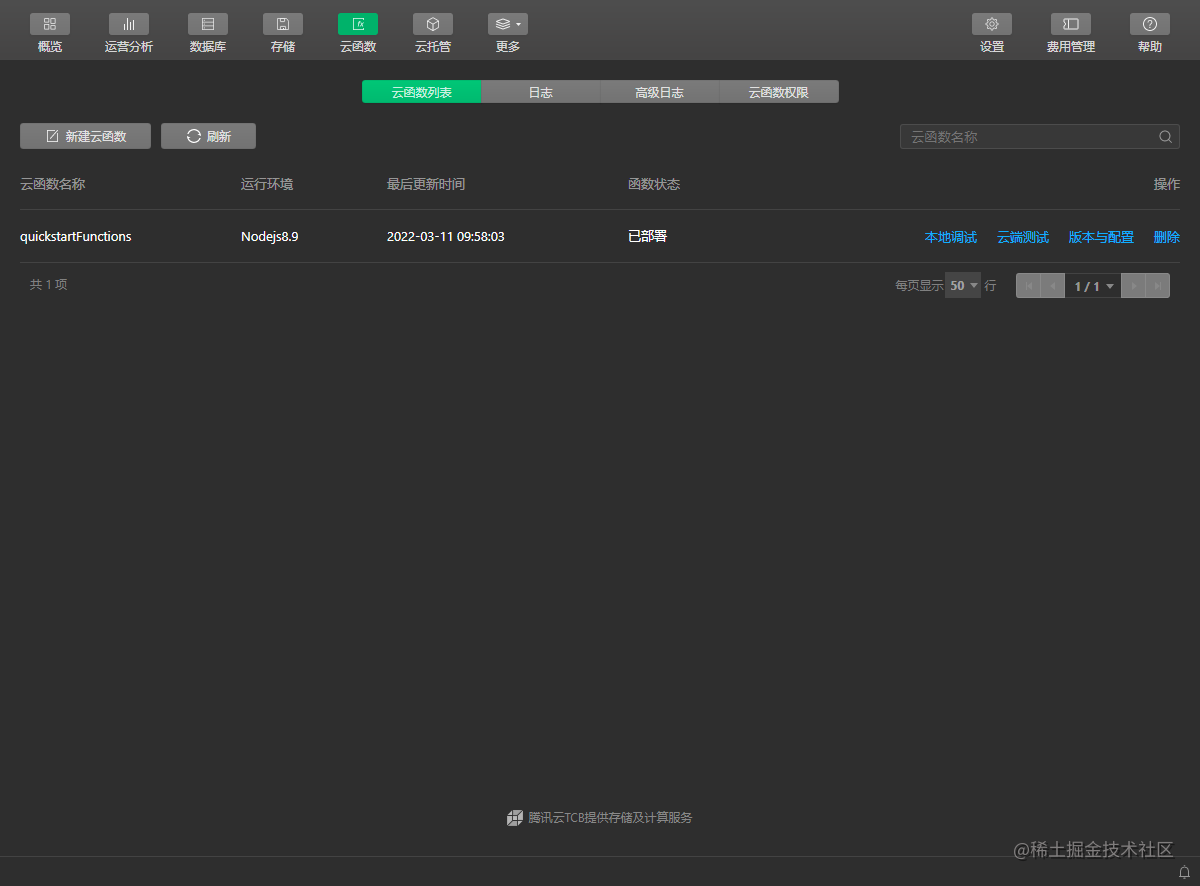Open 本地调试 for quickstartFunctions
This screenshot has height=886, width=1200.
[951, 237]
